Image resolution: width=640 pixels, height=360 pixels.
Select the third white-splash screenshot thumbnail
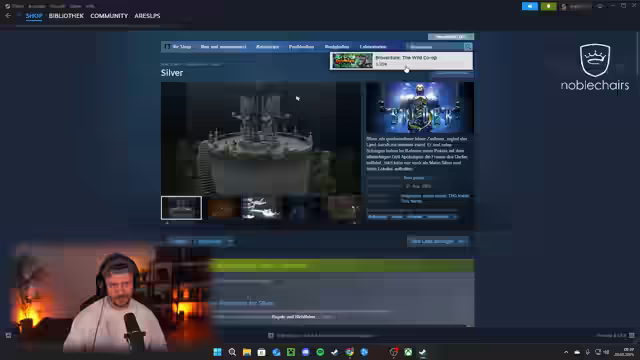click(x=261, y=208)
